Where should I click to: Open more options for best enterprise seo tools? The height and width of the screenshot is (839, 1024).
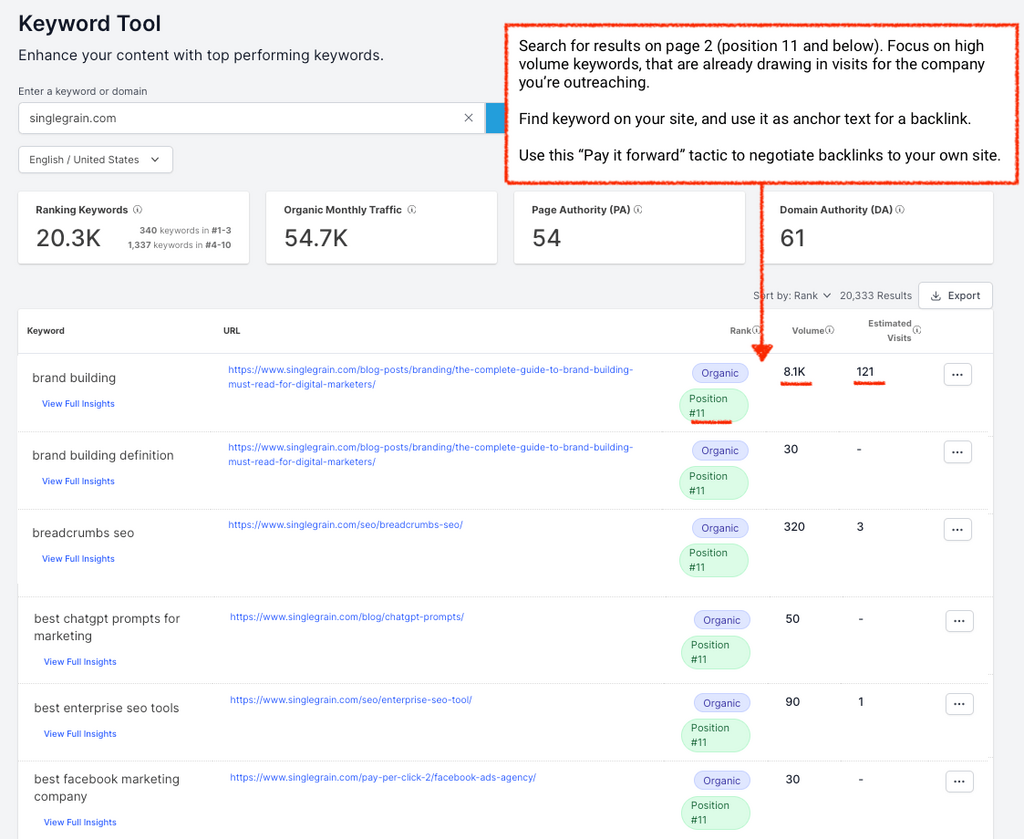pos(959,704)
